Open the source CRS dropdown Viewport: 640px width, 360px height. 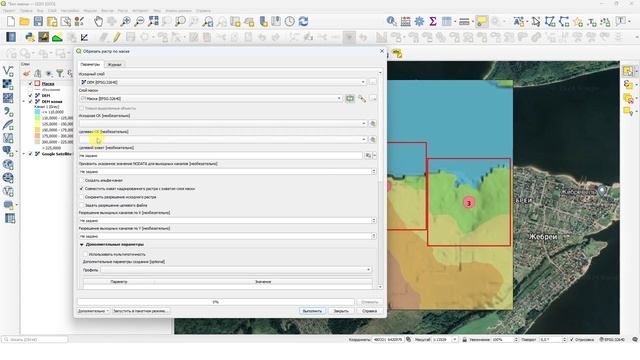223,123
